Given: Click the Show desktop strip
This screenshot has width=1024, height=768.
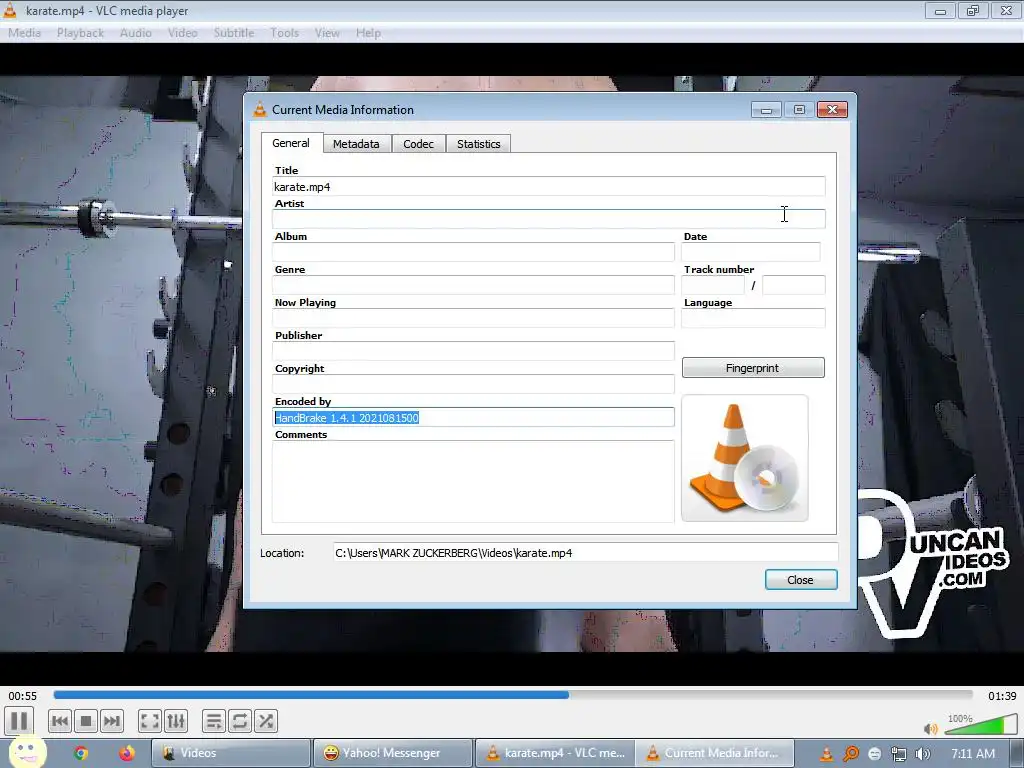Looking at the screenshot, I should point(1019,753).
